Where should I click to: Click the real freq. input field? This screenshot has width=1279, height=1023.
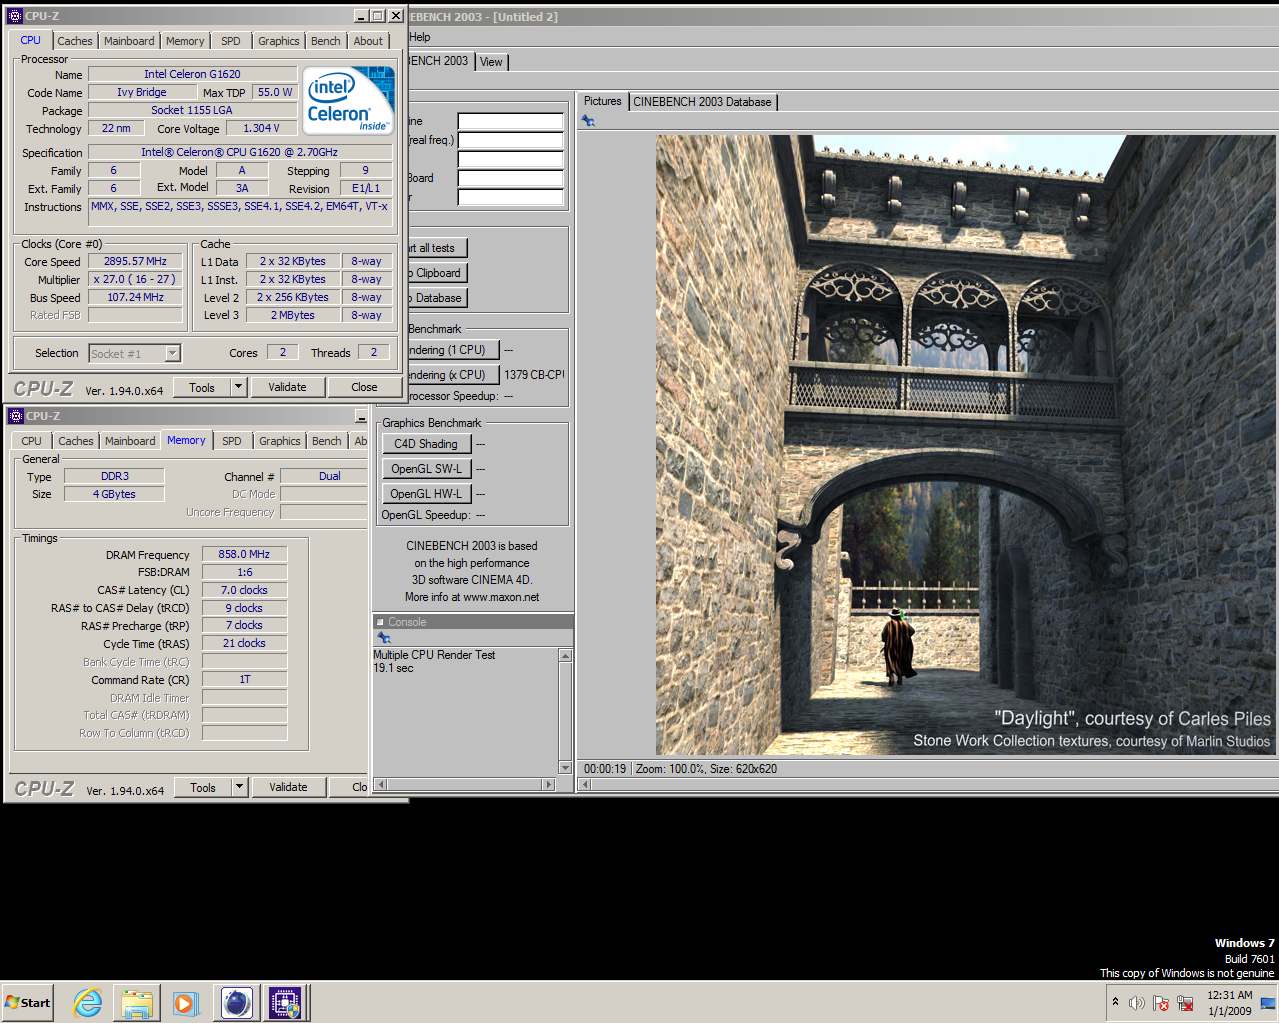click(x=511, y=140)
